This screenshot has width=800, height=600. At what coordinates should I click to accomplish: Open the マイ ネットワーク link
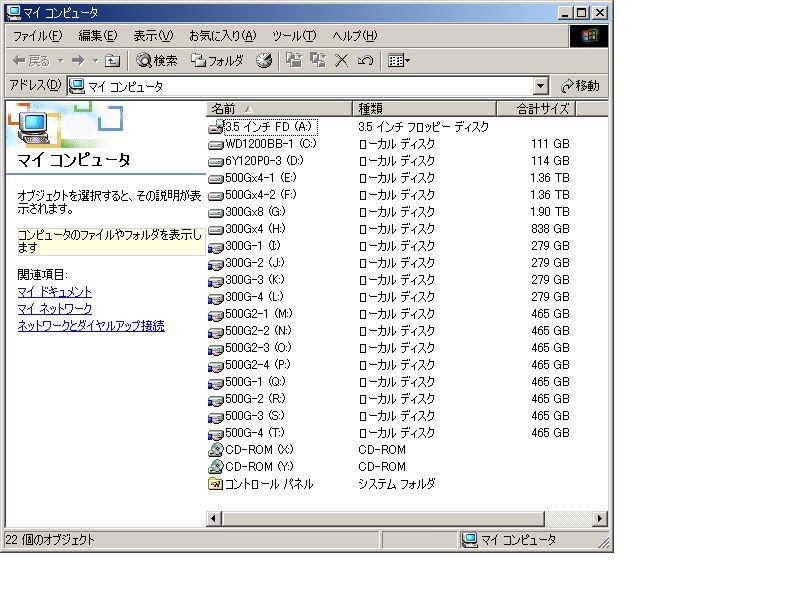[55, 309]
